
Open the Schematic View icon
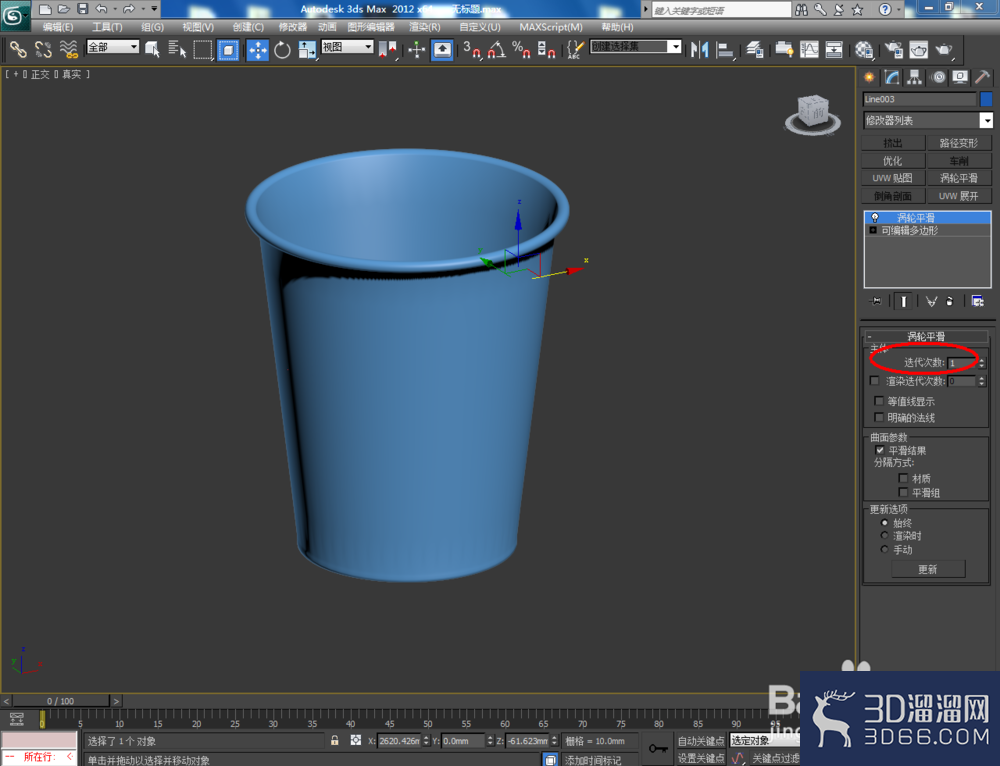click(834, 50)
